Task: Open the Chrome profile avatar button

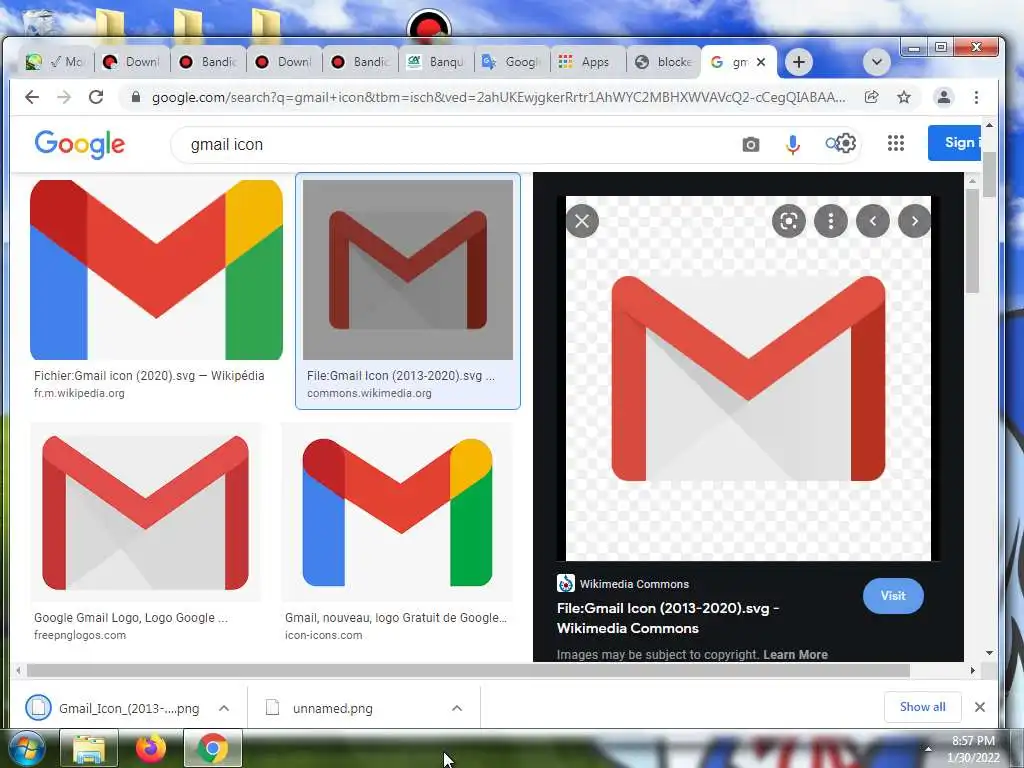Action: point(944,97)
